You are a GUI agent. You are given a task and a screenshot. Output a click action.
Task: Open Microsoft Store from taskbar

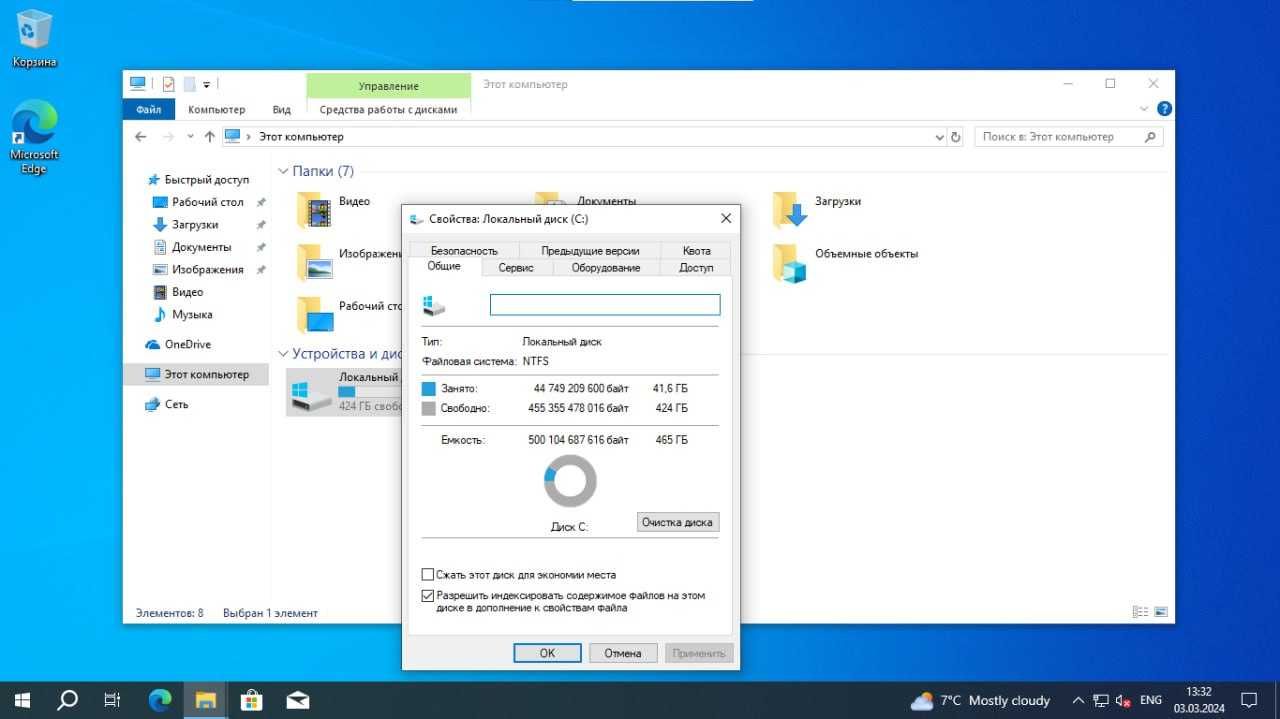pyautogui.click(x=252, y=700)
